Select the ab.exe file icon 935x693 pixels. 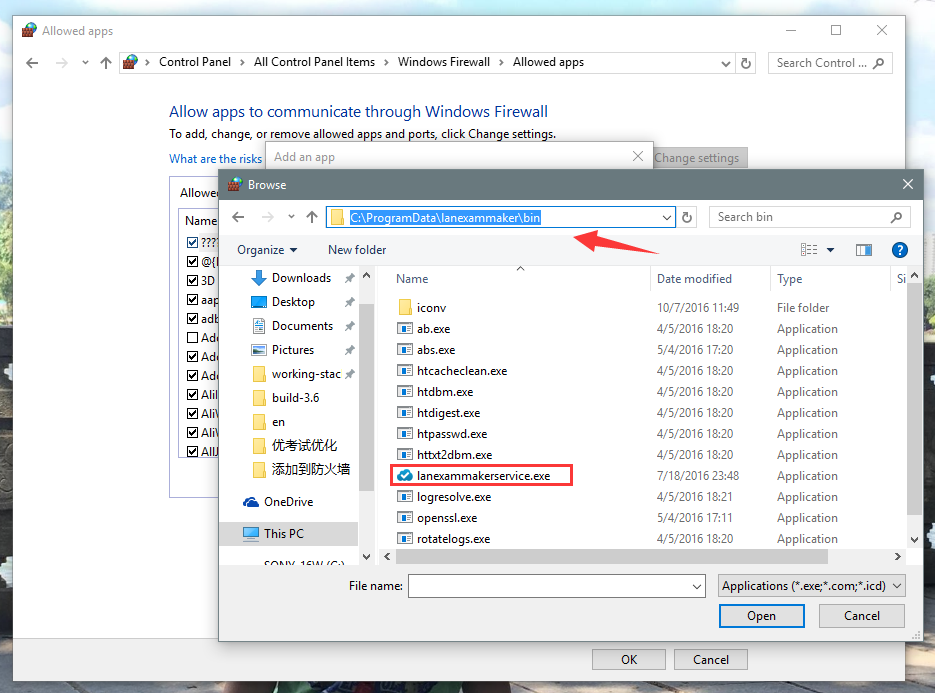pos(405,329)
